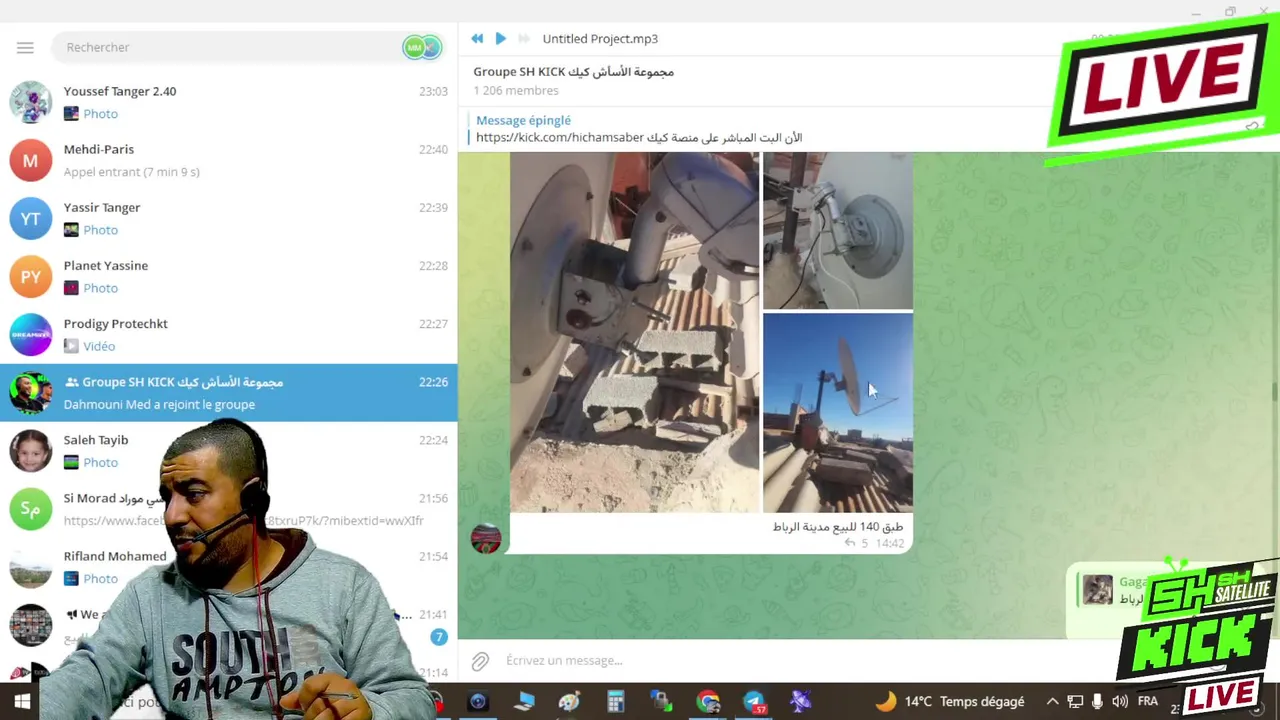The width and height of the screenshot is (1280, 720).
Task: Click the green avatar of Si Morad
Action: pos(31,508)
